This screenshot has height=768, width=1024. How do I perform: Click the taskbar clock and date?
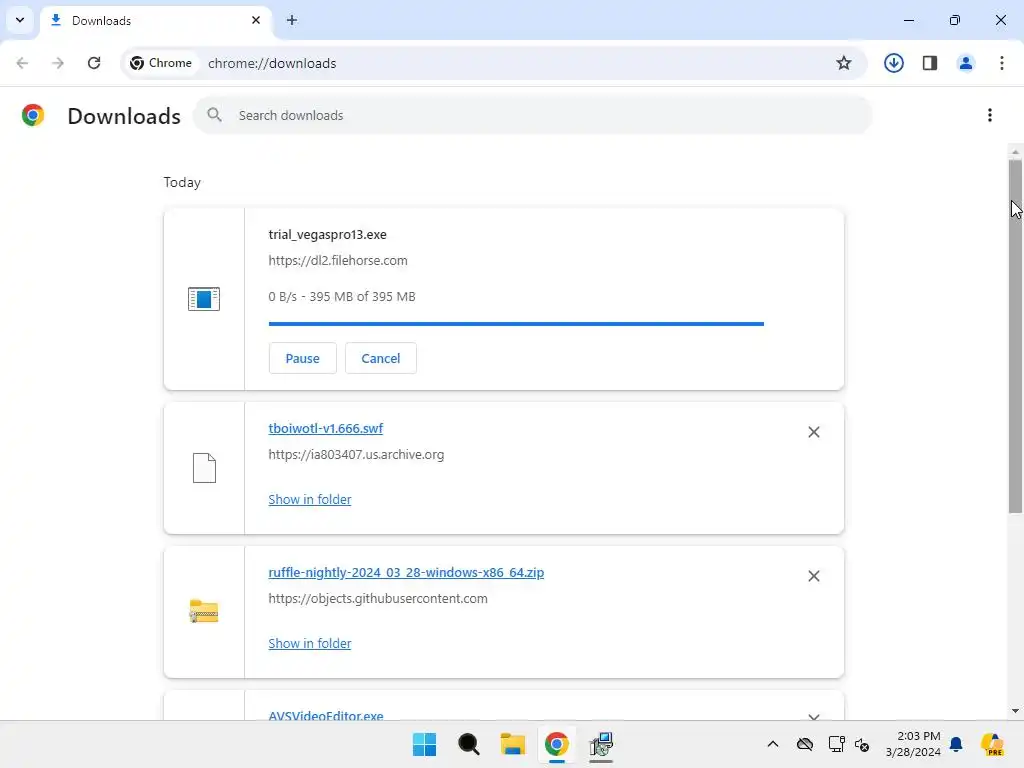click(913, 744)
